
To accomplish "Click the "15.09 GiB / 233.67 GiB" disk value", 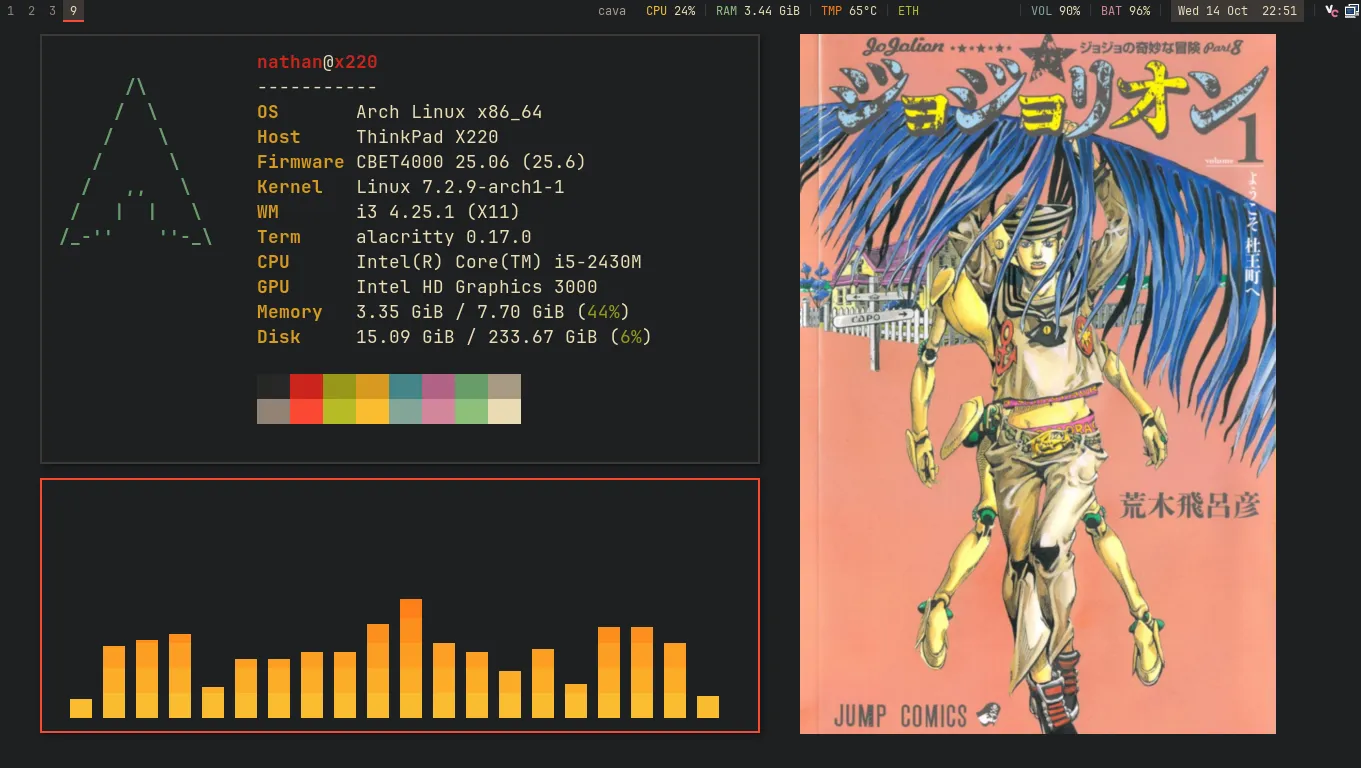I will pyautogui.click(x=477, y=337).
